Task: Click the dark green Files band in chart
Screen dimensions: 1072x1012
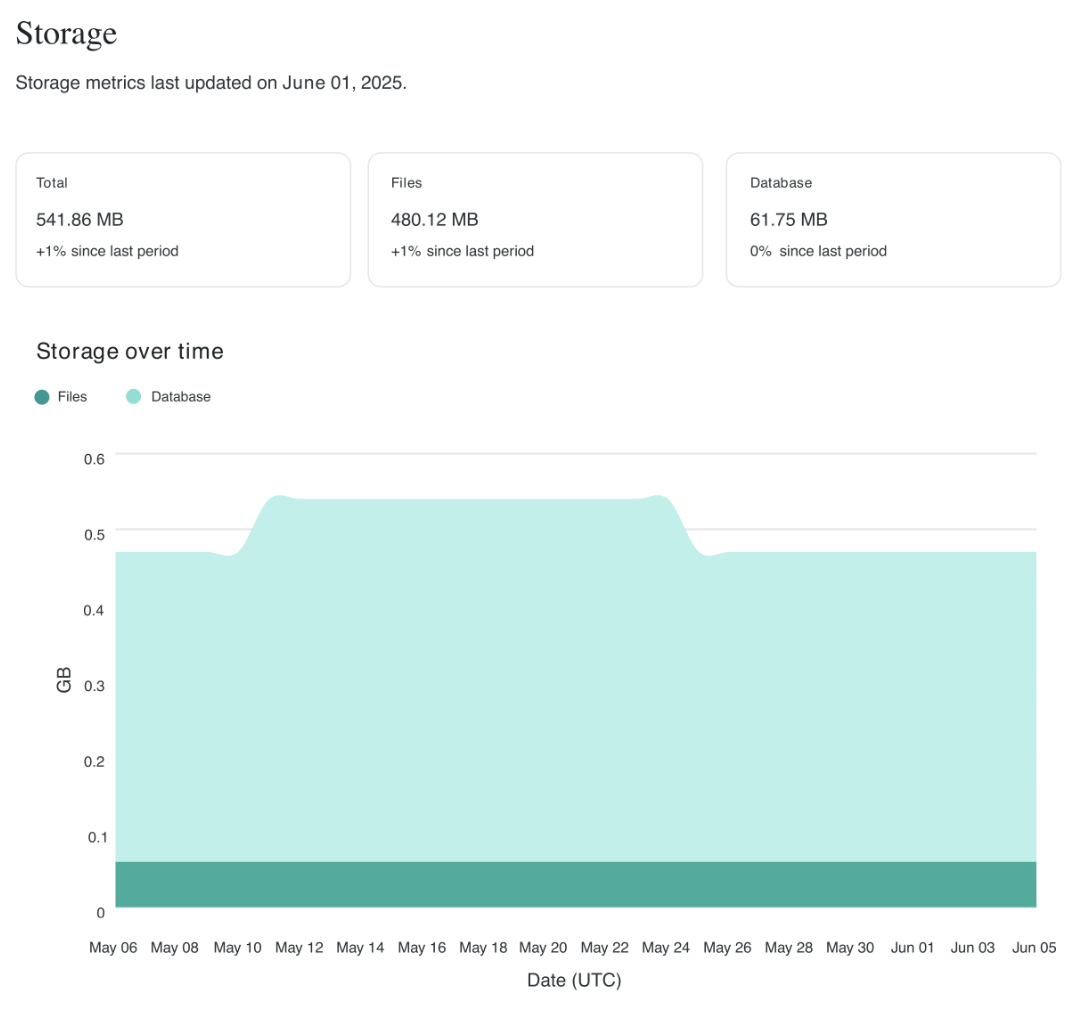Action: 575,884
